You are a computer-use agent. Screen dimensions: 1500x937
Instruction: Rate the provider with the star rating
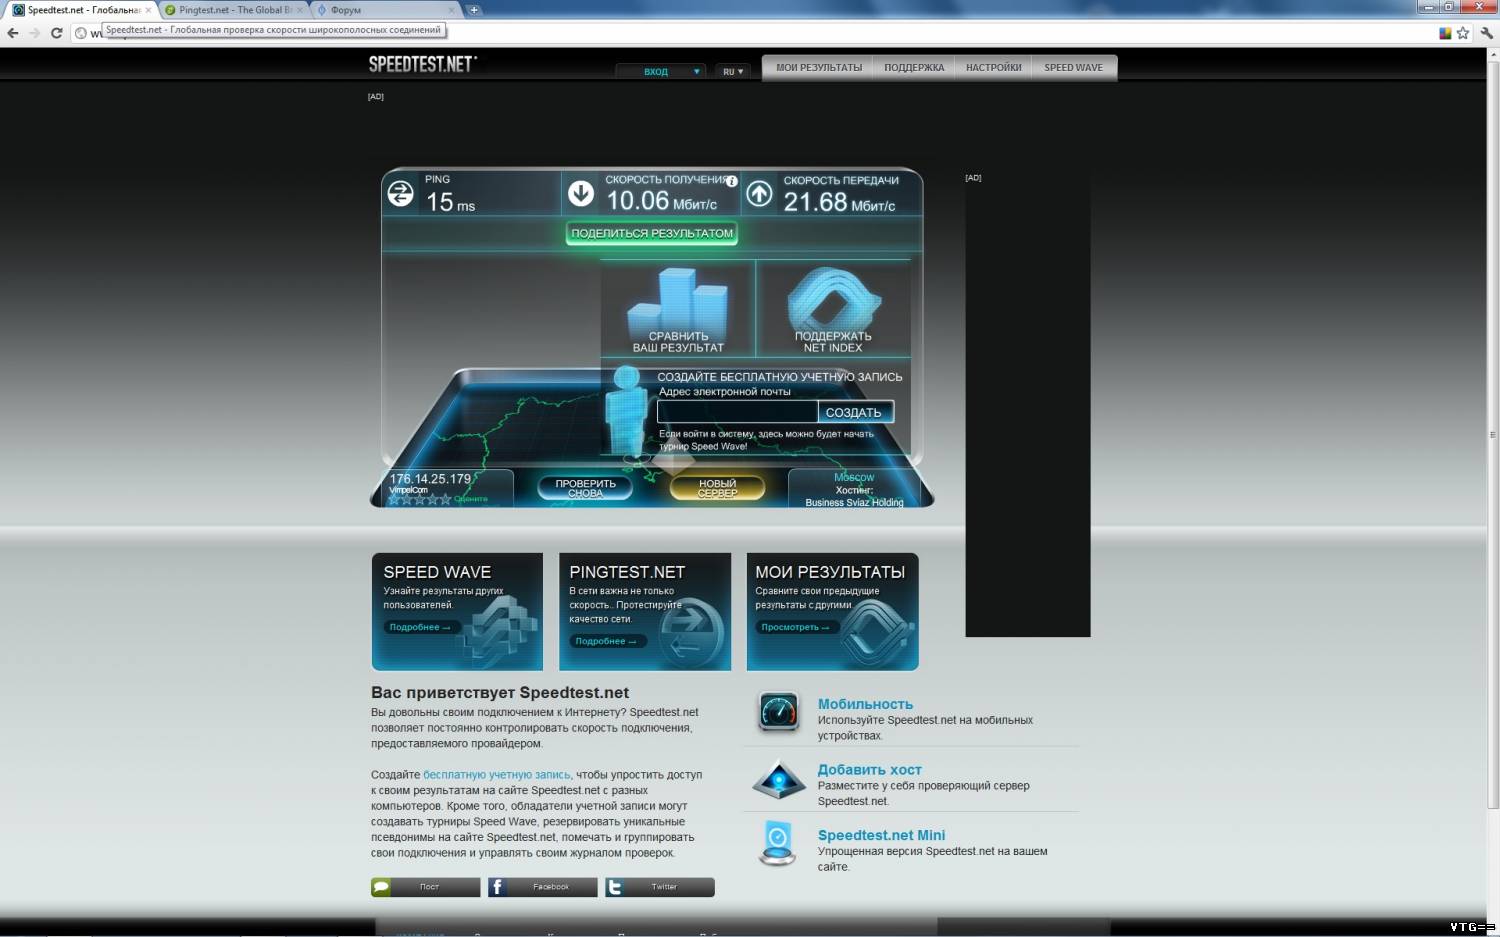[x=420, y=499]
